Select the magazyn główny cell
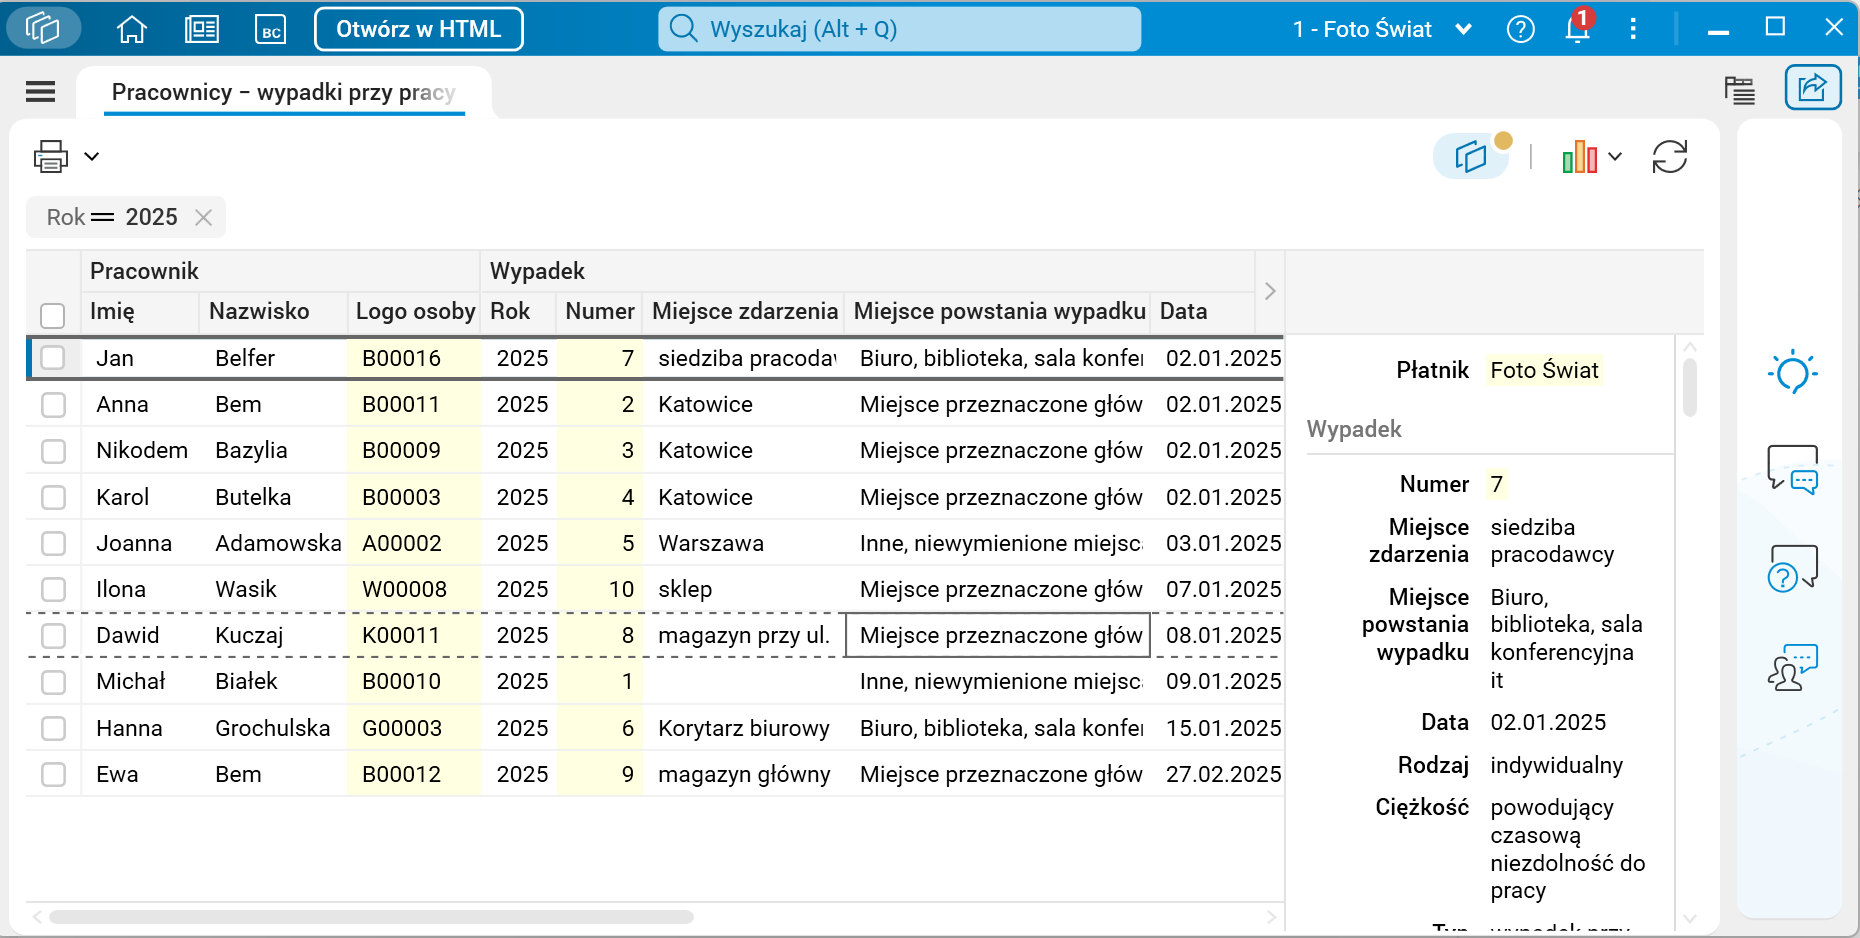 click(744, 774)
